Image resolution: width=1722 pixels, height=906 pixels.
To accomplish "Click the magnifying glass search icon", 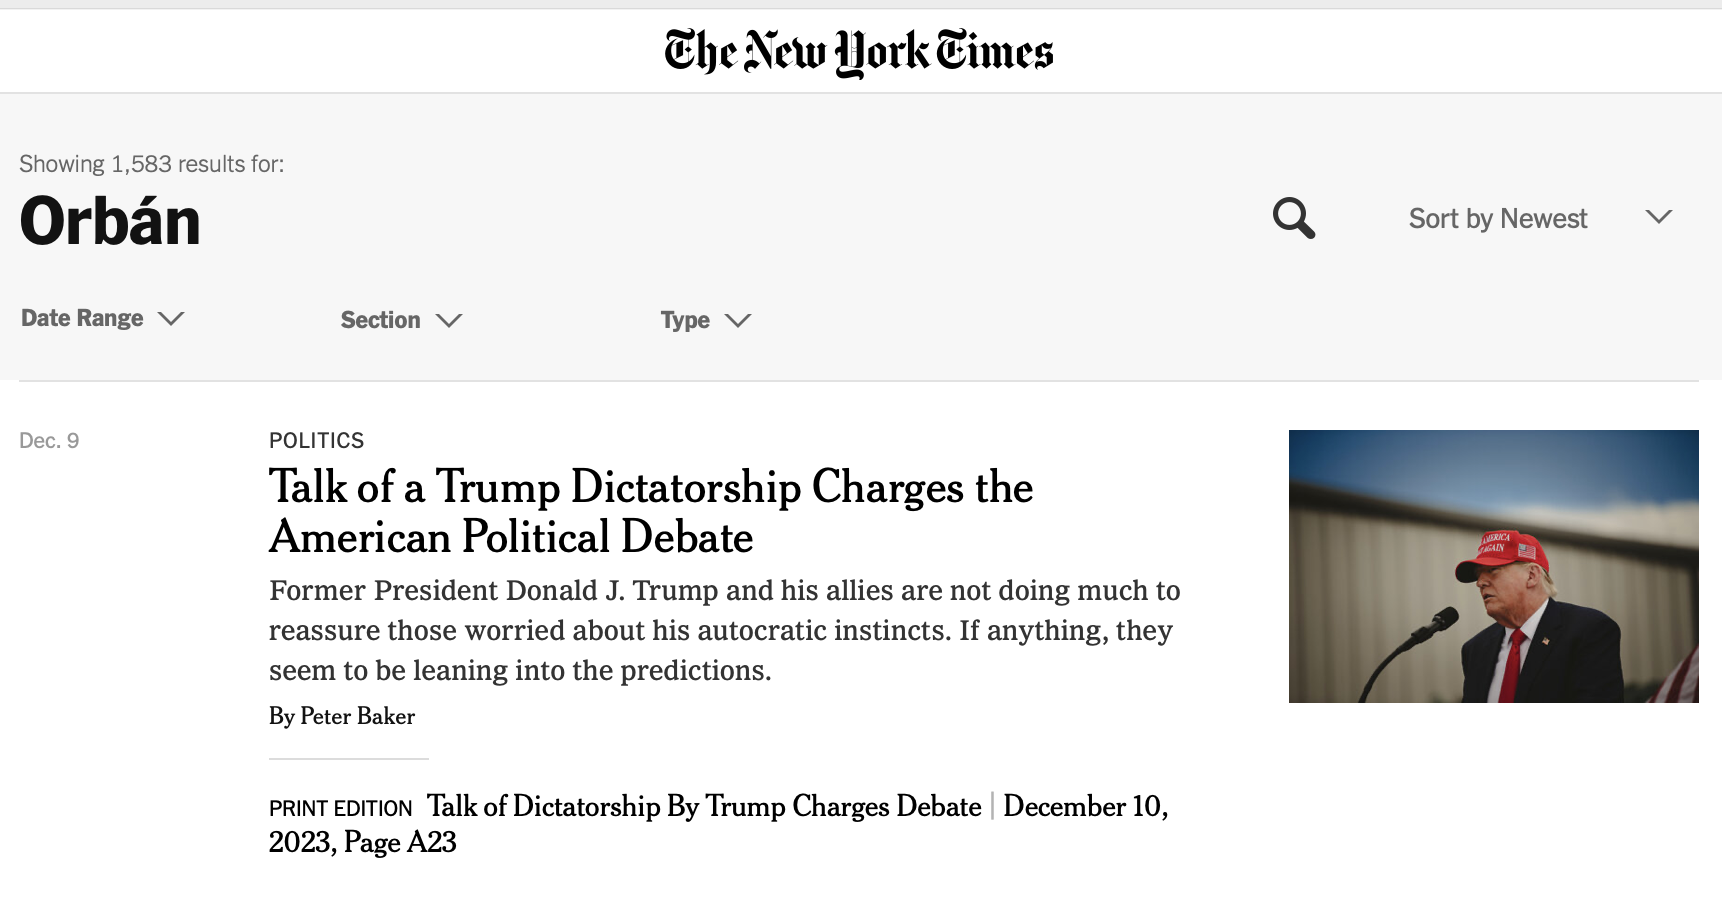I will (x=1293, y=218).
